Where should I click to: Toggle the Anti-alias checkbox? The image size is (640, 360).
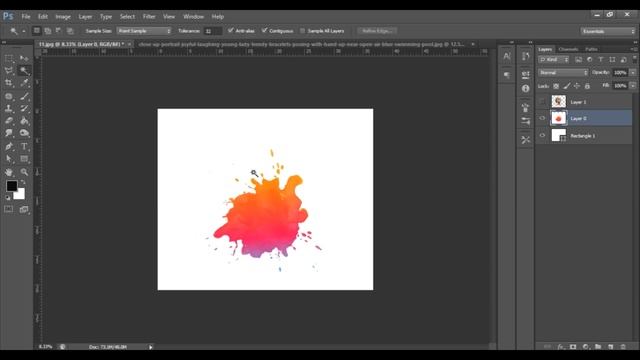pyautogui.click(x=231, y=31)
